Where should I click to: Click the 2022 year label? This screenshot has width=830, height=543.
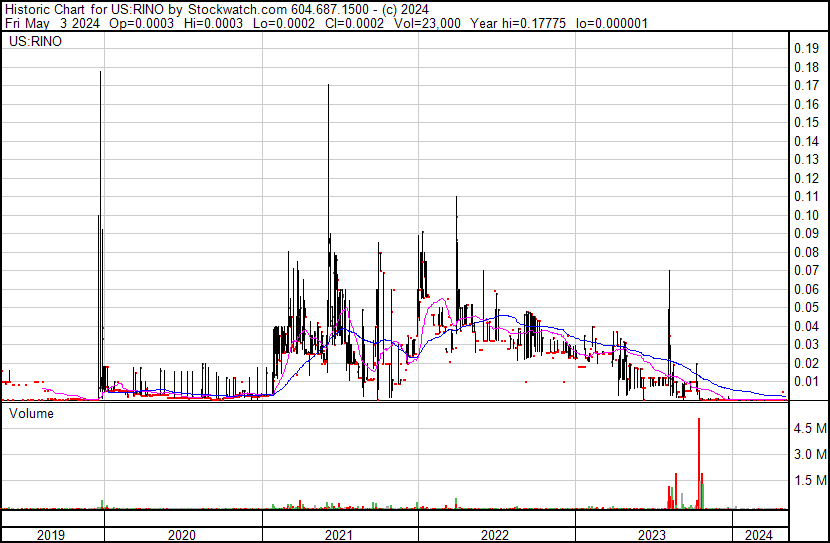494,535
